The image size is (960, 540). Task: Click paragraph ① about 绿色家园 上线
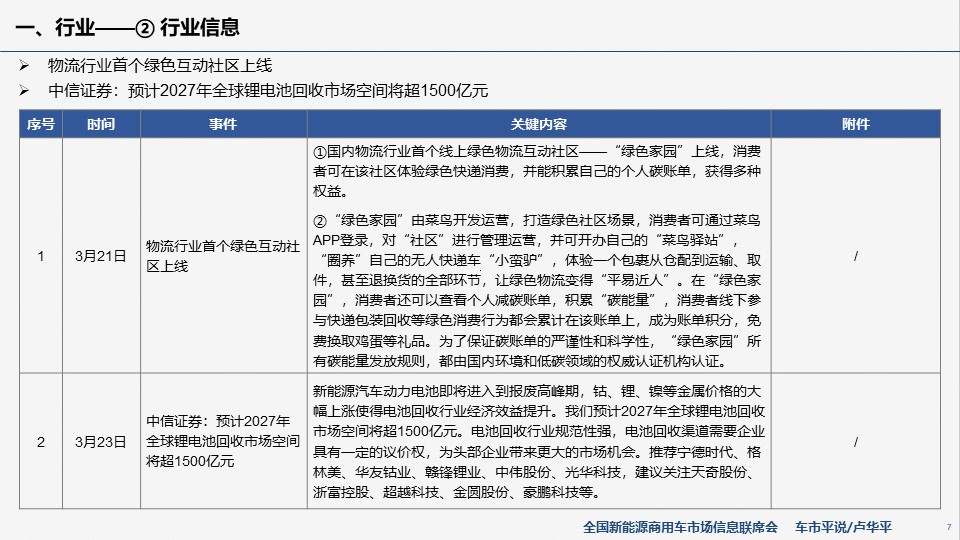click(x=537, y=171)
